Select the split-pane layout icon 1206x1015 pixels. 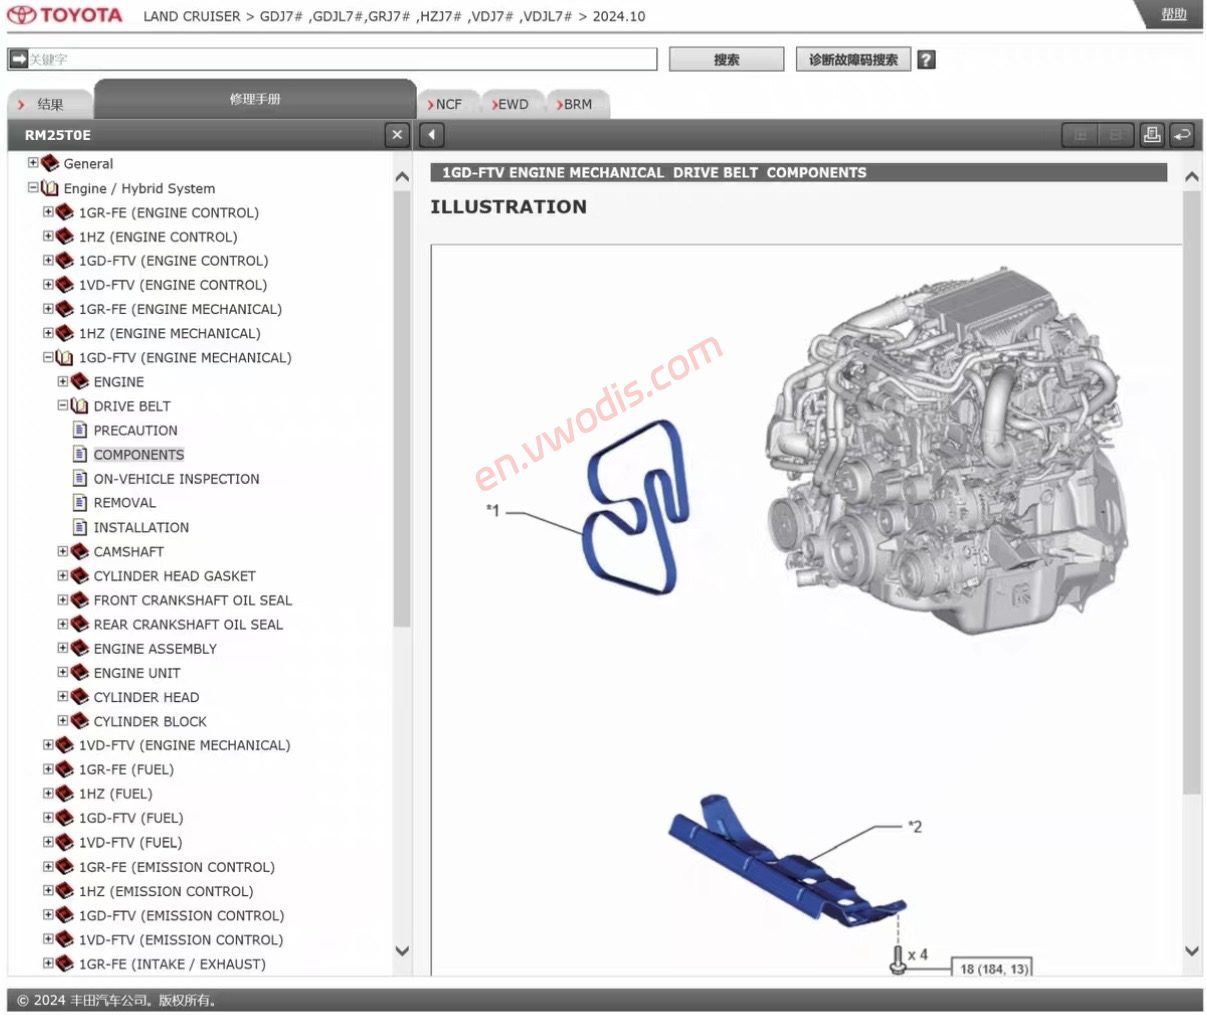point(1115,135)
